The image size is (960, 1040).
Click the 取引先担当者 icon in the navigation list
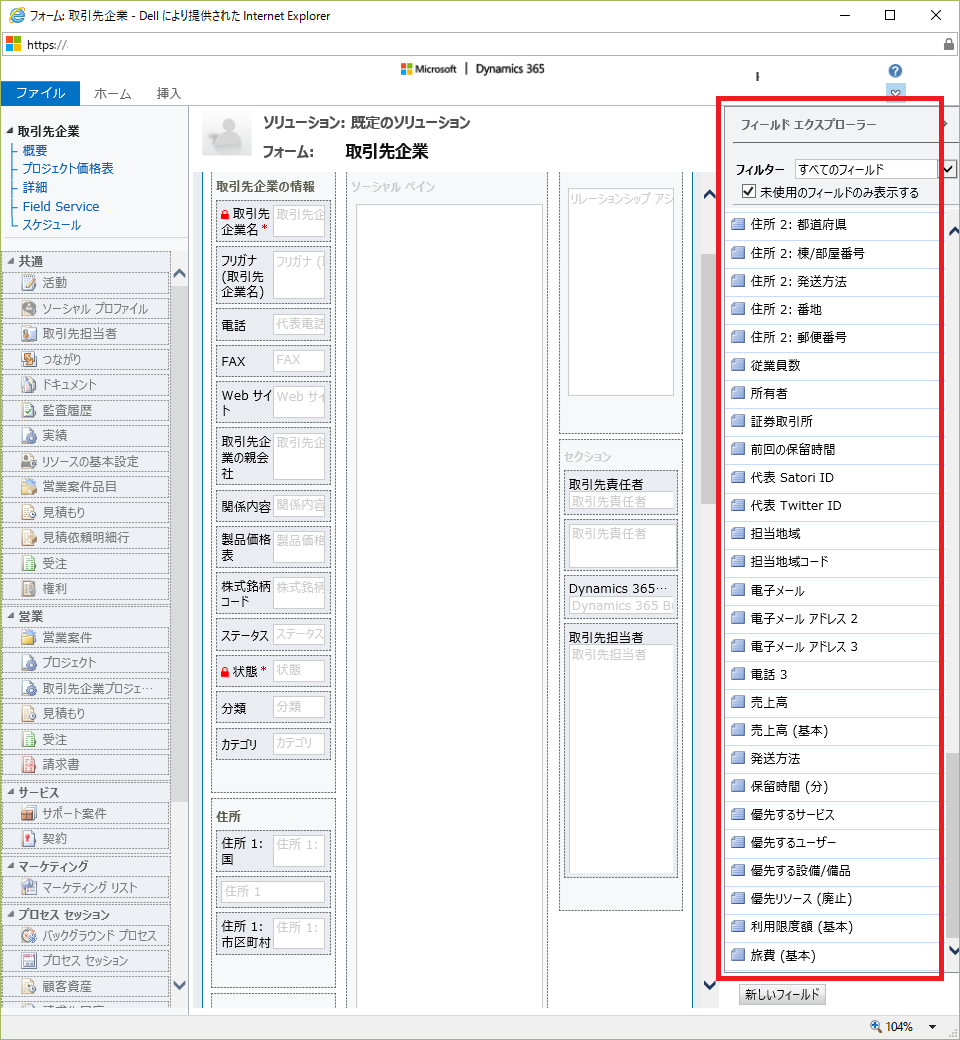click(x=29, y=334)
